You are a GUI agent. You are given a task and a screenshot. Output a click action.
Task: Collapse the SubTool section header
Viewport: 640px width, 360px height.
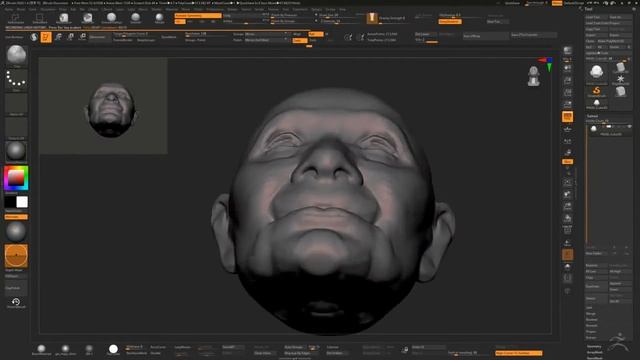click(x=592, y=116)
